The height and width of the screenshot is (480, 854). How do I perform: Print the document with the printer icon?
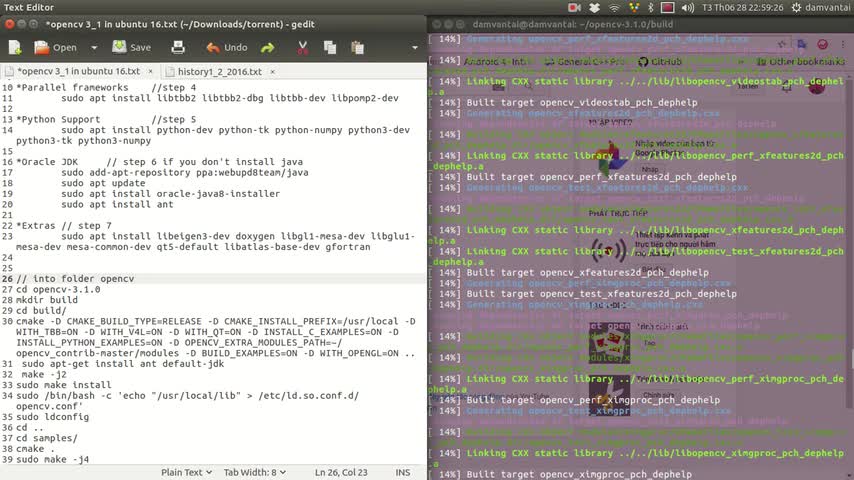178,48
